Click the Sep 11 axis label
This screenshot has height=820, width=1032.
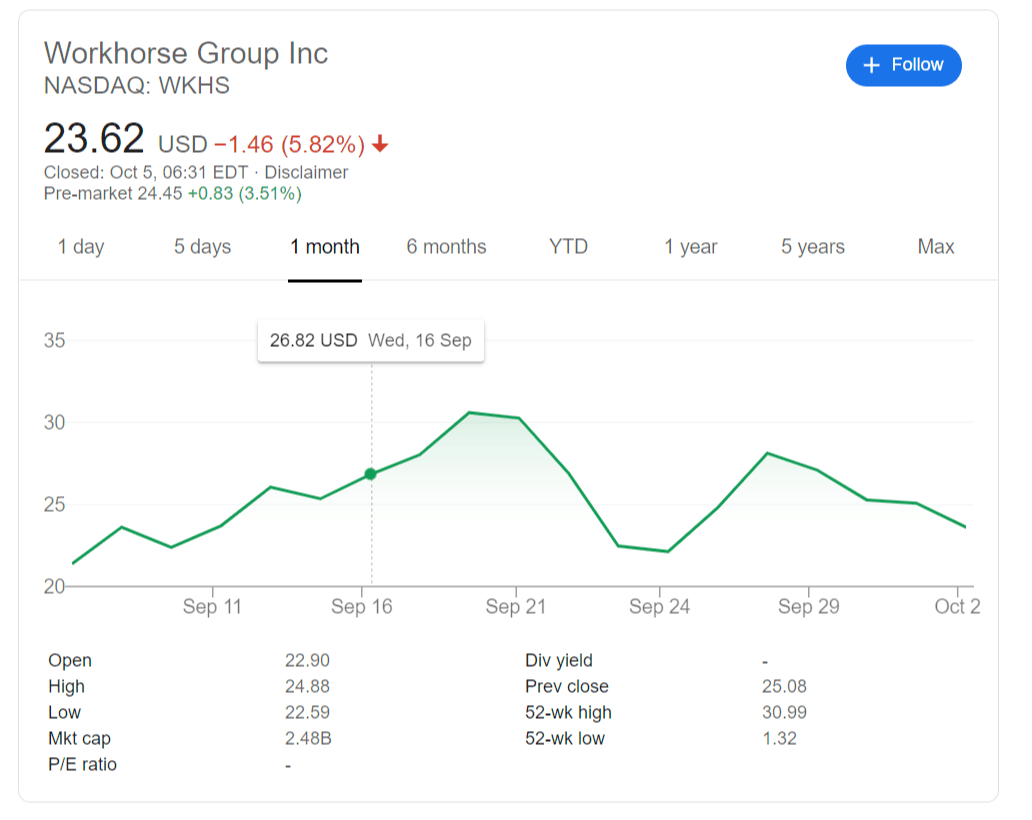[212, 606]
